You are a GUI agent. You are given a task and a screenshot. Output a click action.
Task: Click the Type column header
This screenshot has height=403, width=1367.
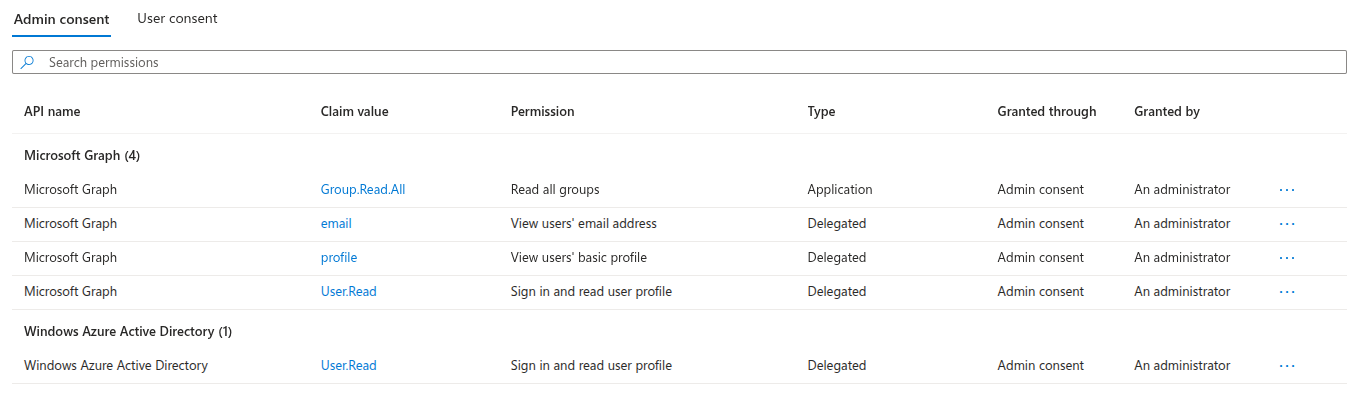pos(821,112)
